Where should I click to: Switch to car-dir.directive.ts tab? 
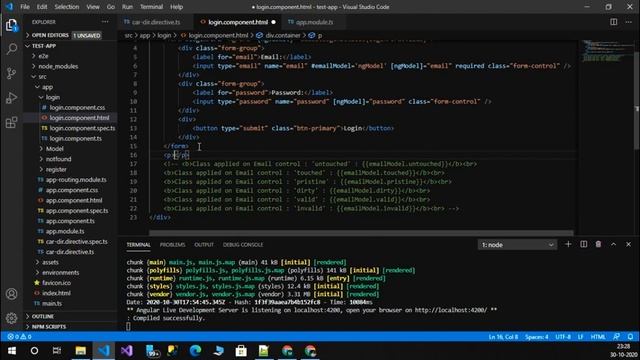tap(156, 22)
